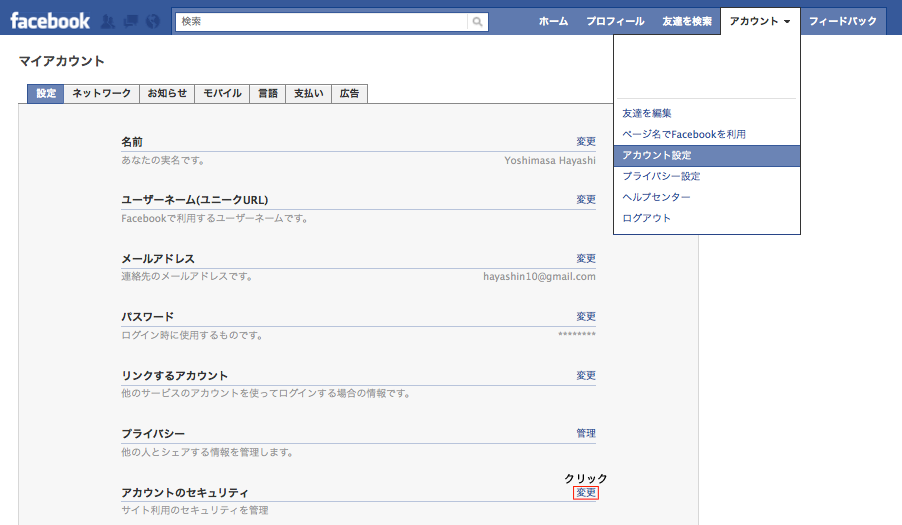Click the Facebook logo
This screenshot has height=525, width=902.
(50, 20)
